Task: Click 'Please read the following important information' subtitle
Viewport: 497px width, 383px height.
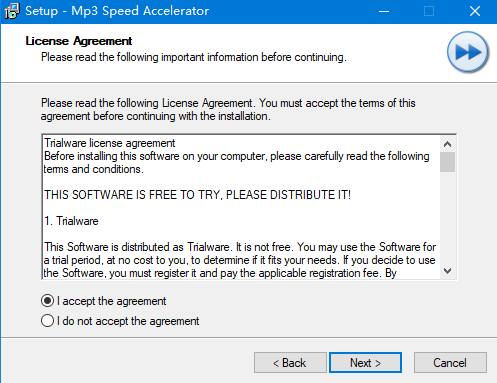Action: 194,57
